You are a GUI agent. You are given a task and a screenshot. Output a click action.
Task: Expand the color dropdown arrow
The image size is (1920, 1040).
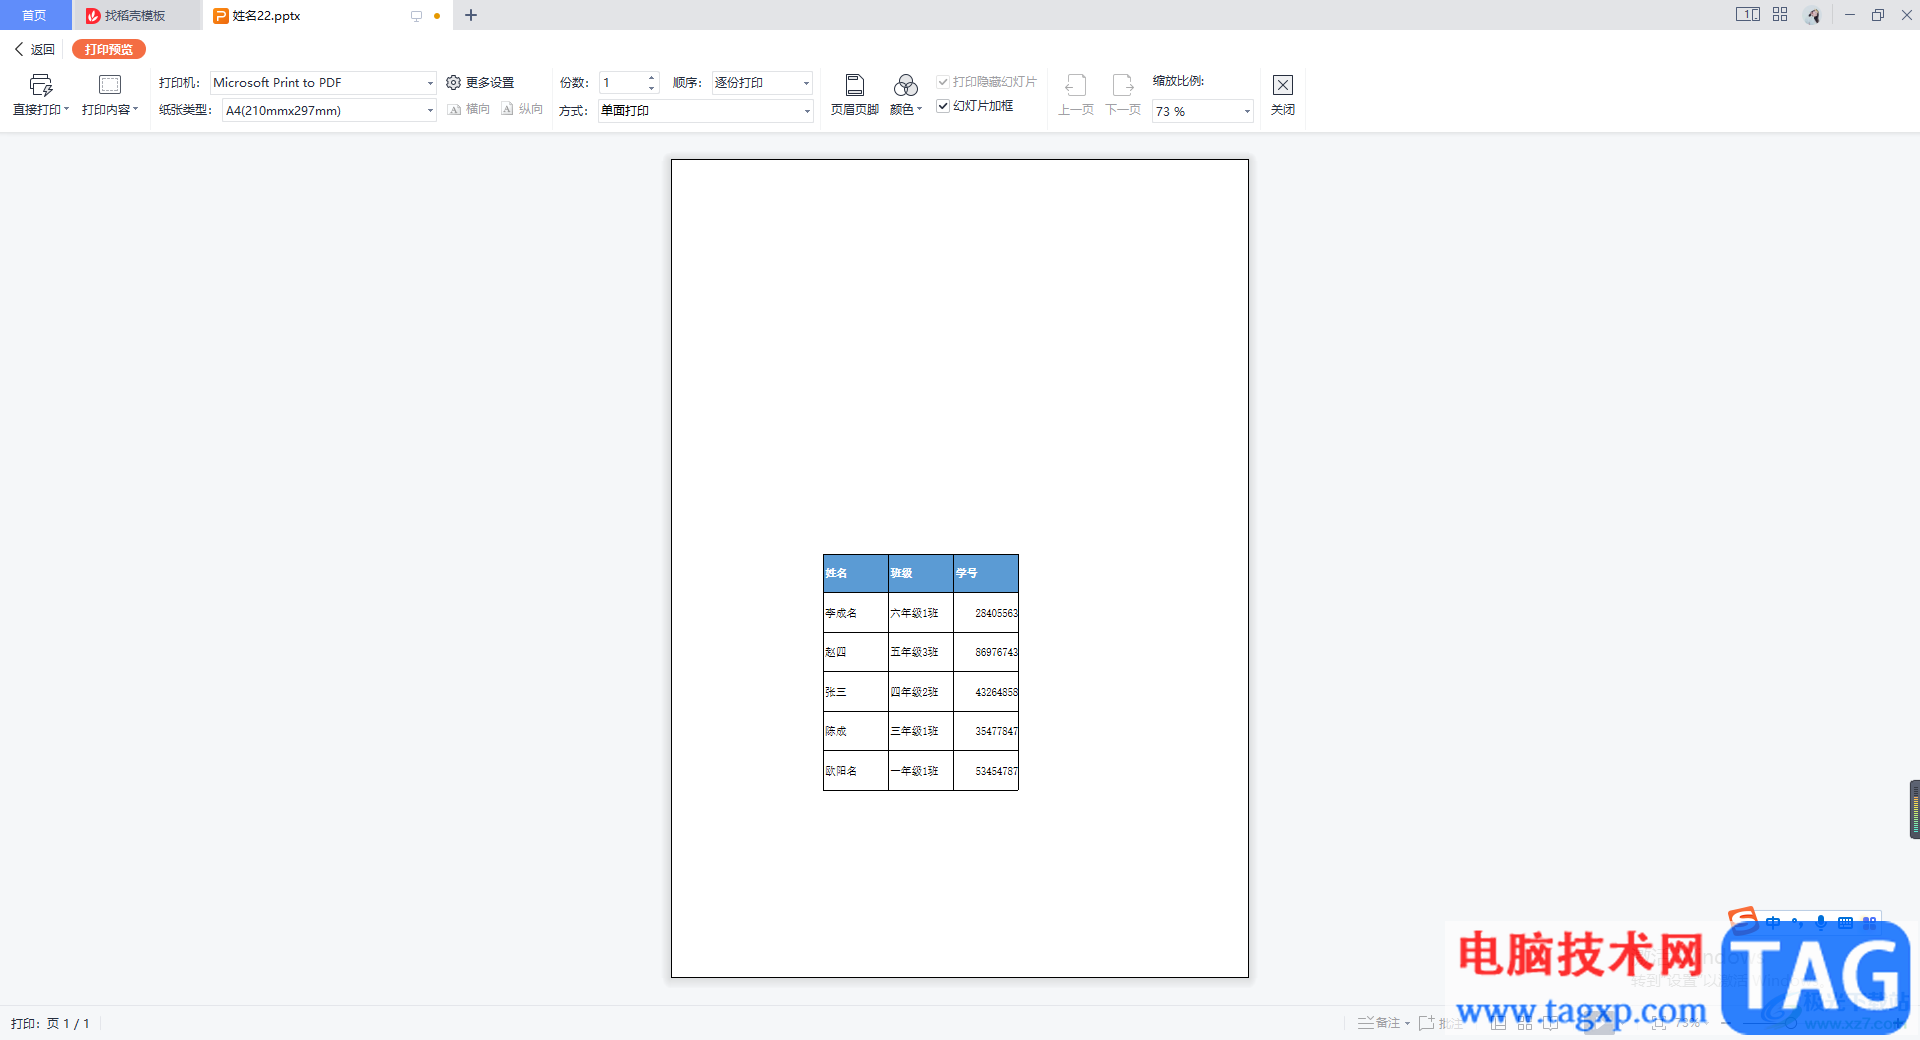point(919,110)
